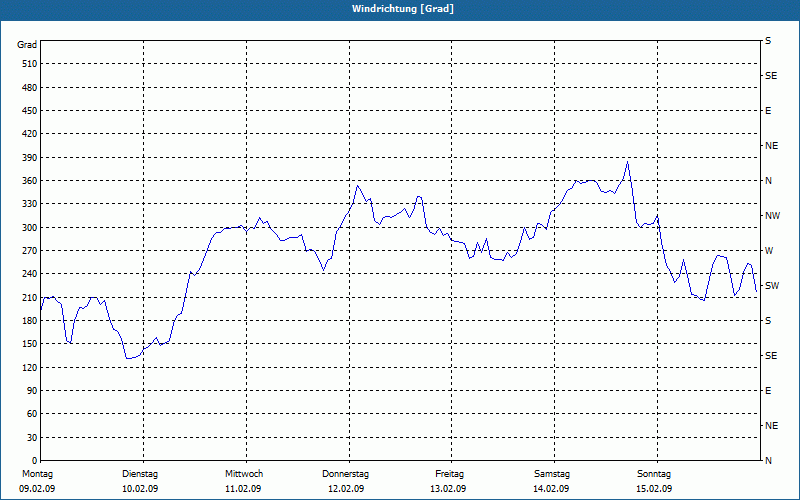Select the 450 degree axis label
800x500 pixels.
pos(30,111)
